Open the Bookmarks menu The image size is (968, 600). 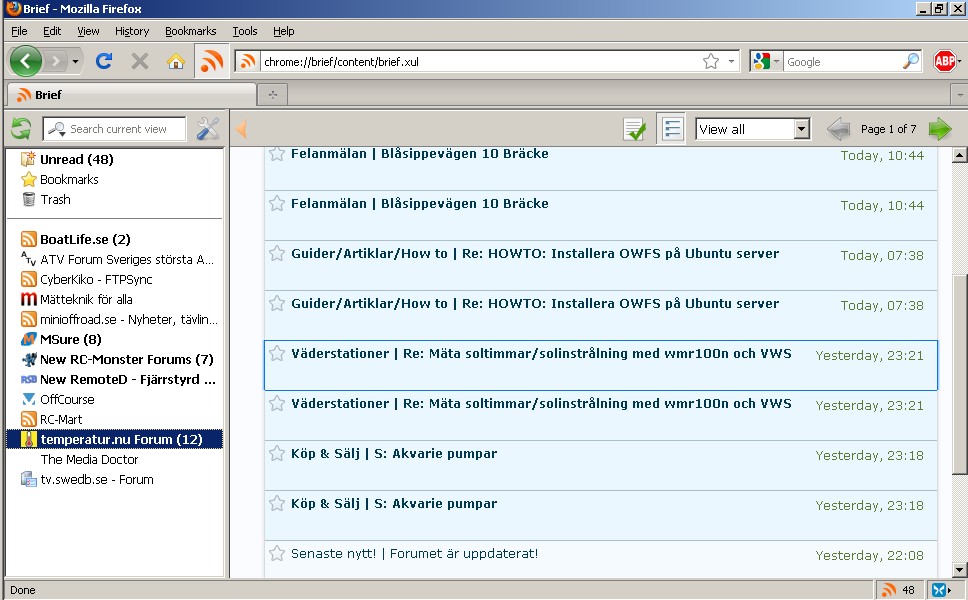coord(190,31)
